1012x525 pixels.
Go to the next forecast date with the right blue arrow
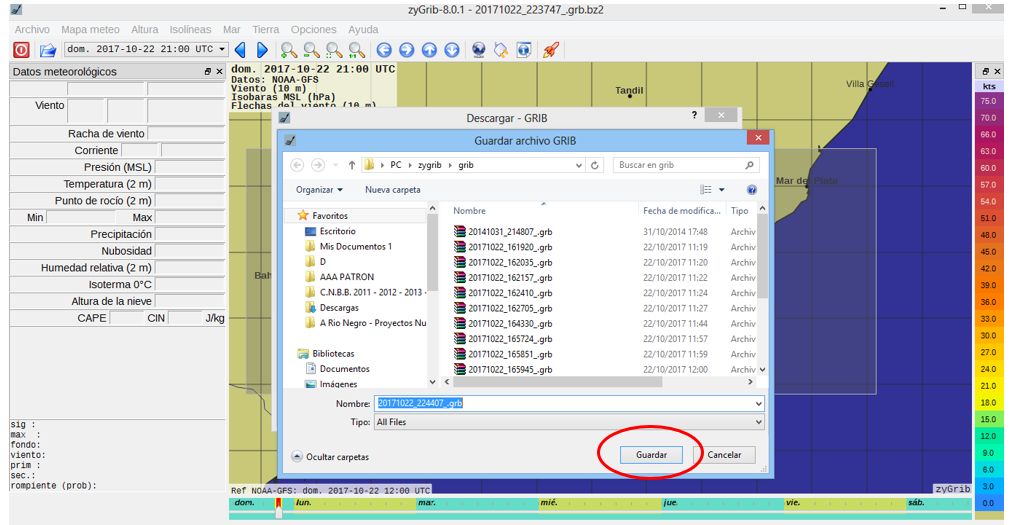262,50
